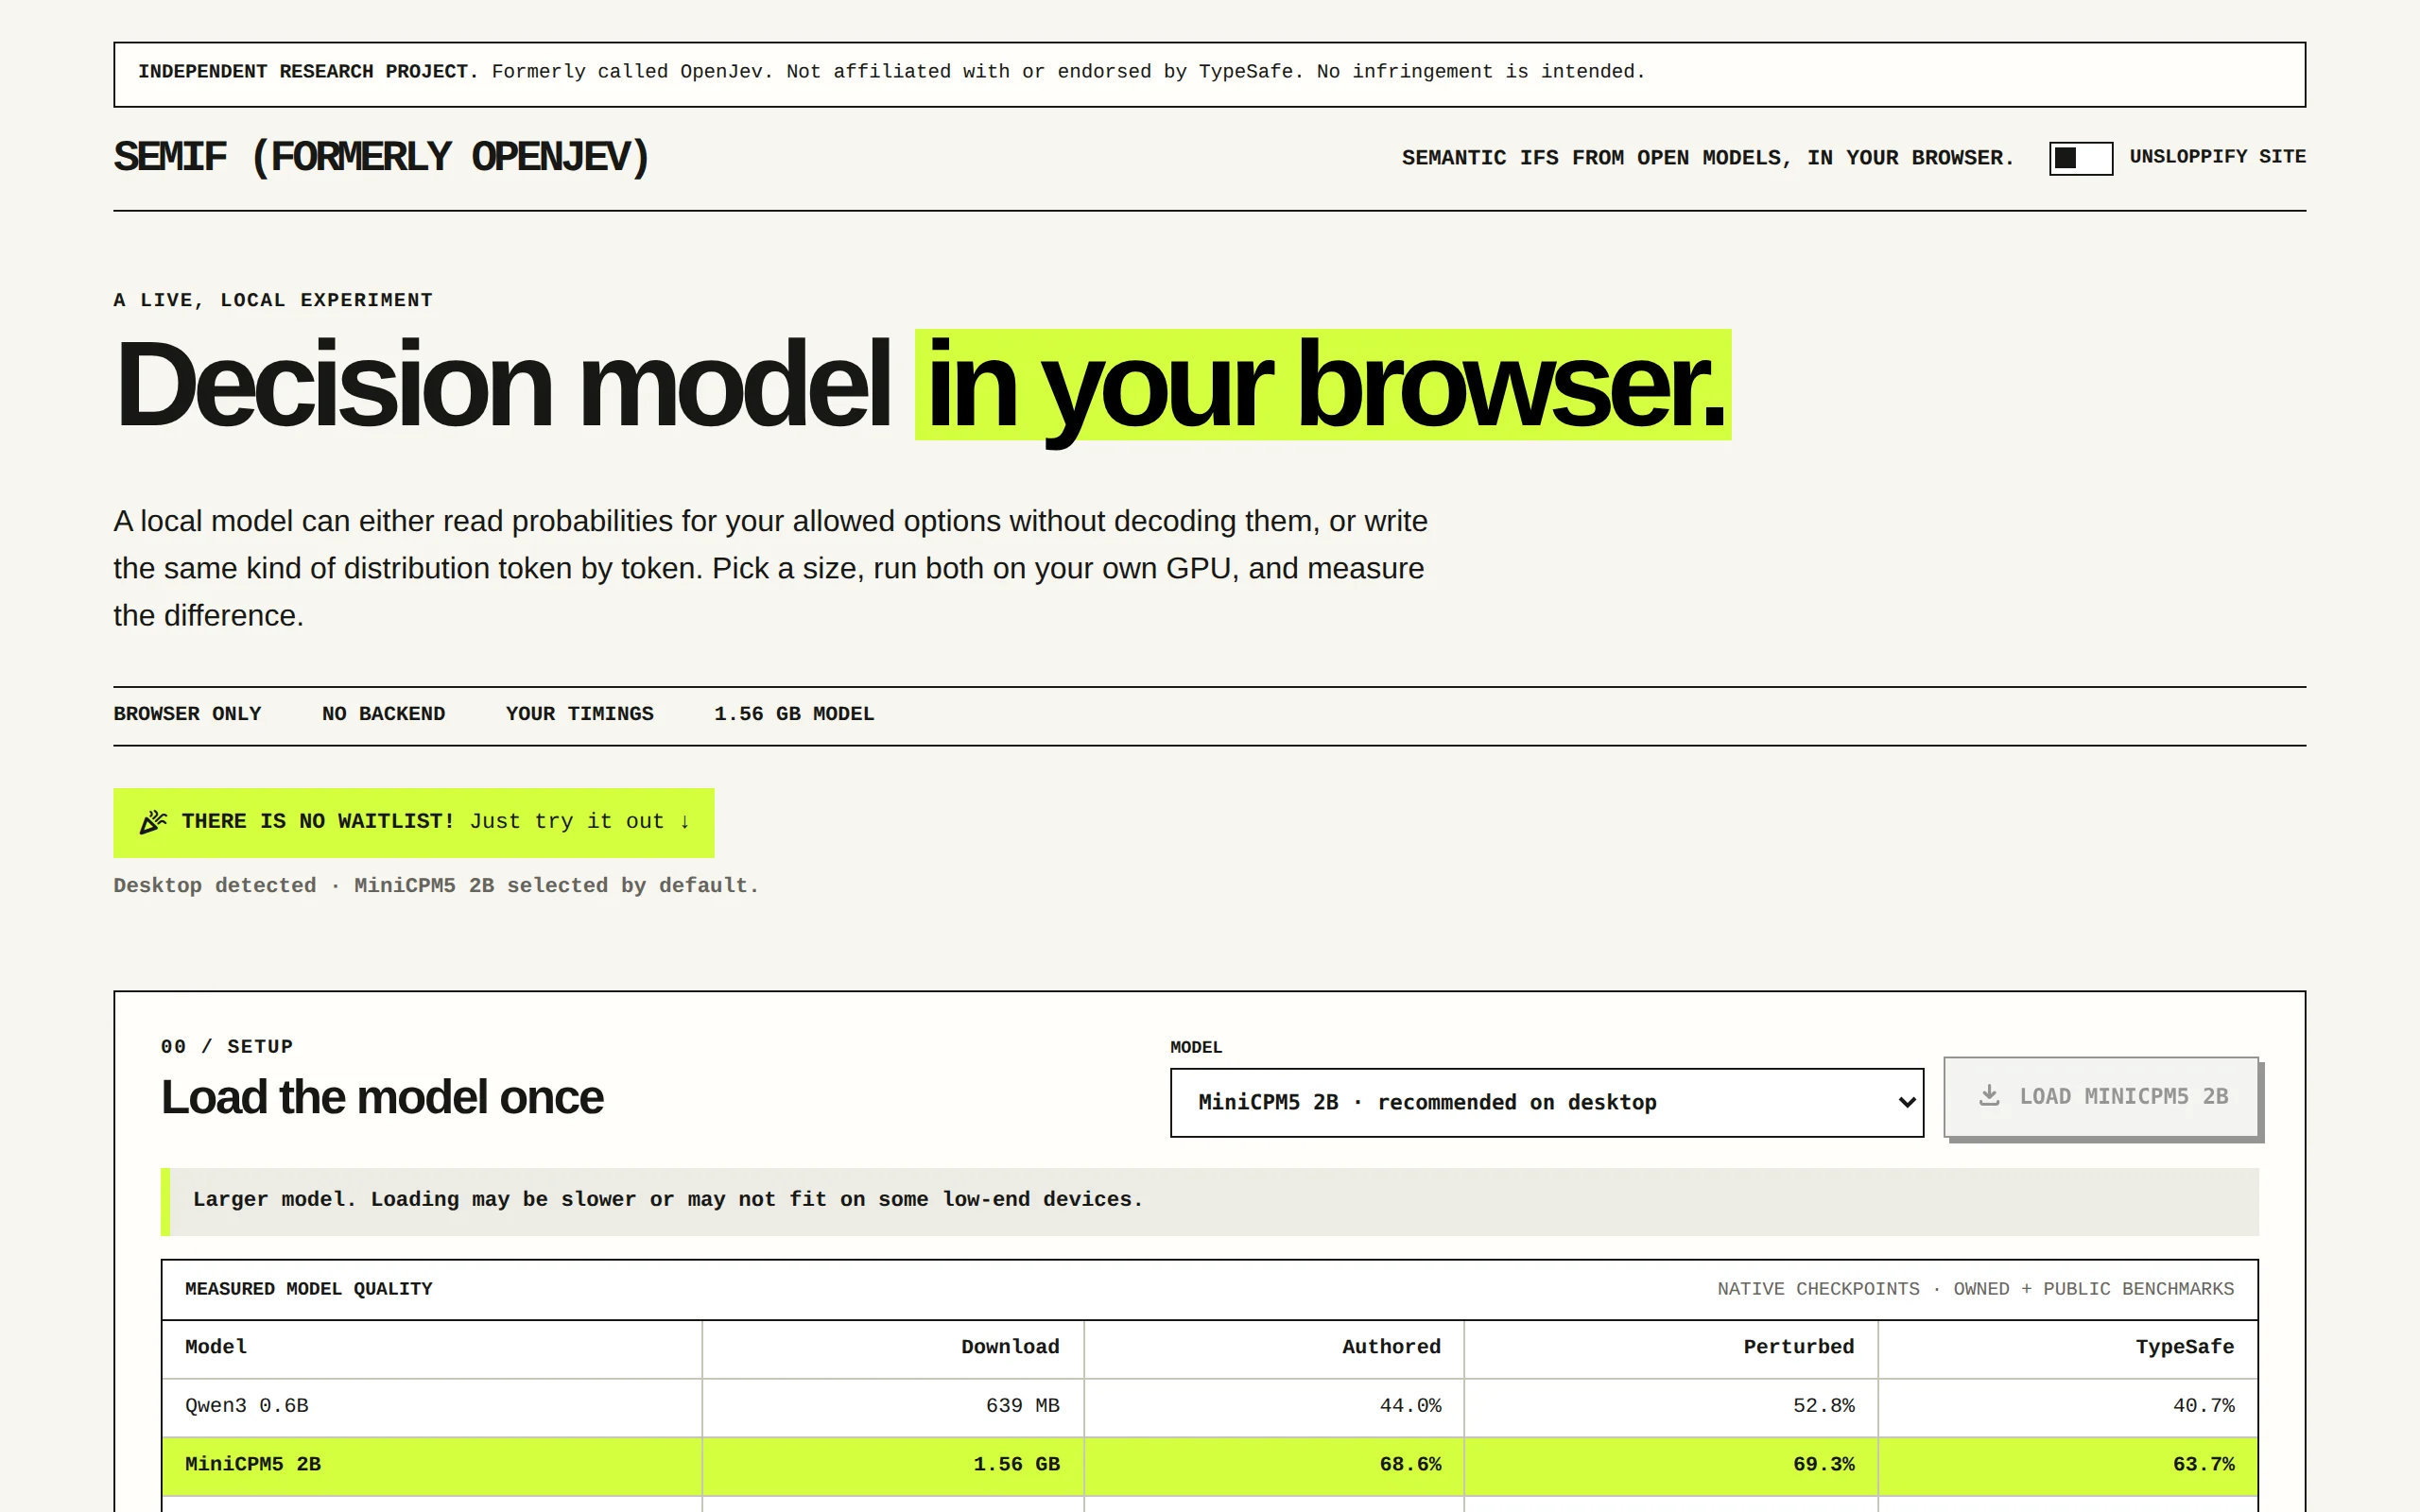
Task: Select the highlighted 'MiniCPM5 2B' table row
Action: 1209,1465
